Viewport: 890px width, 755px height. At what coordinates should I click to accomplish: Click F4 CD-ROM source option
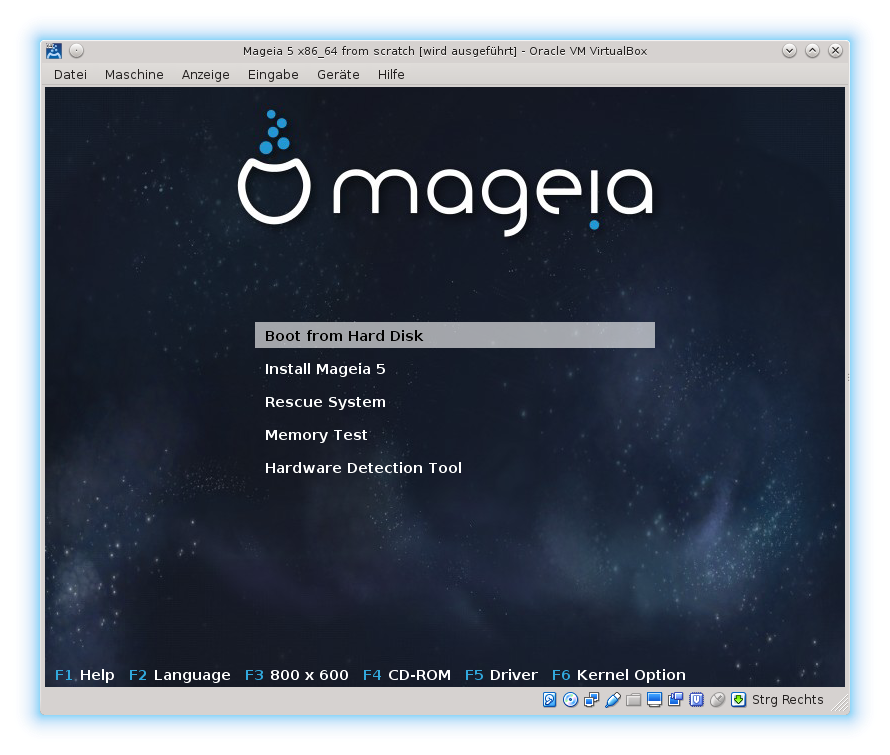click(x=406, y=675)
